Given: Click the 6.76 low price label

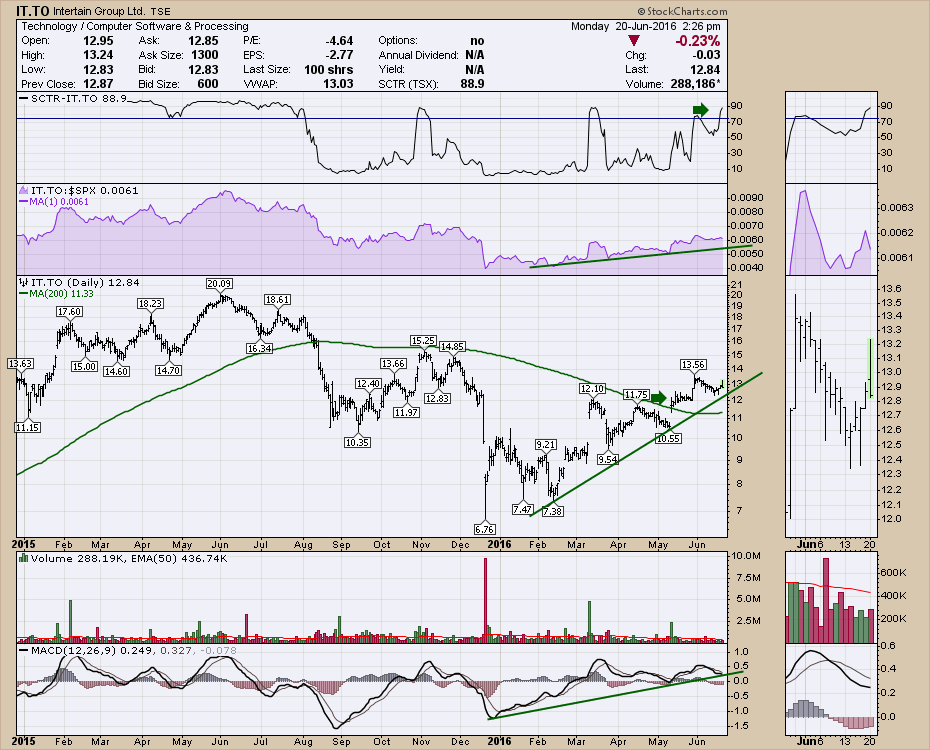Looking at the screenshot, I should [x=485, y=527].
